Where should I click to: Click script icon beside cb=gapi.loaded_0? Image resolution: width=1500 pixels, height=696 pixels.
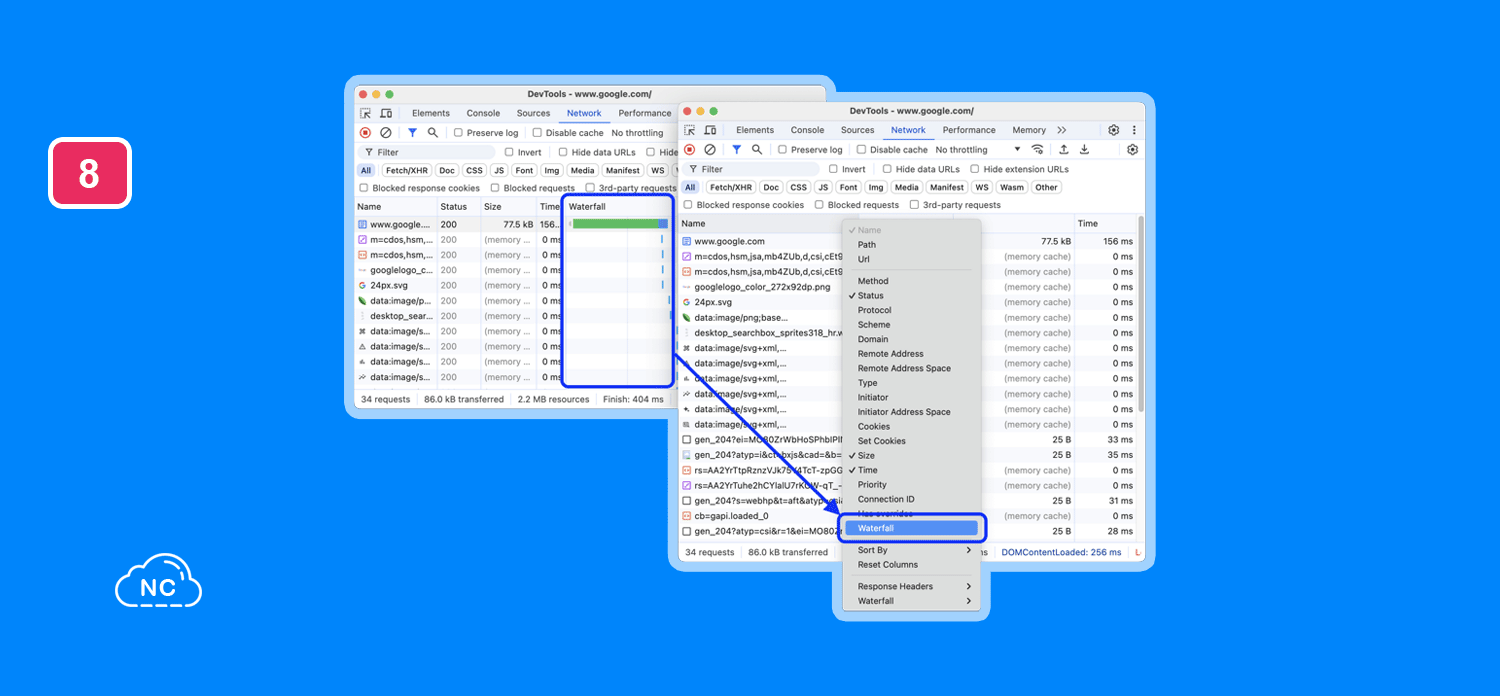[x=687, y=516]
